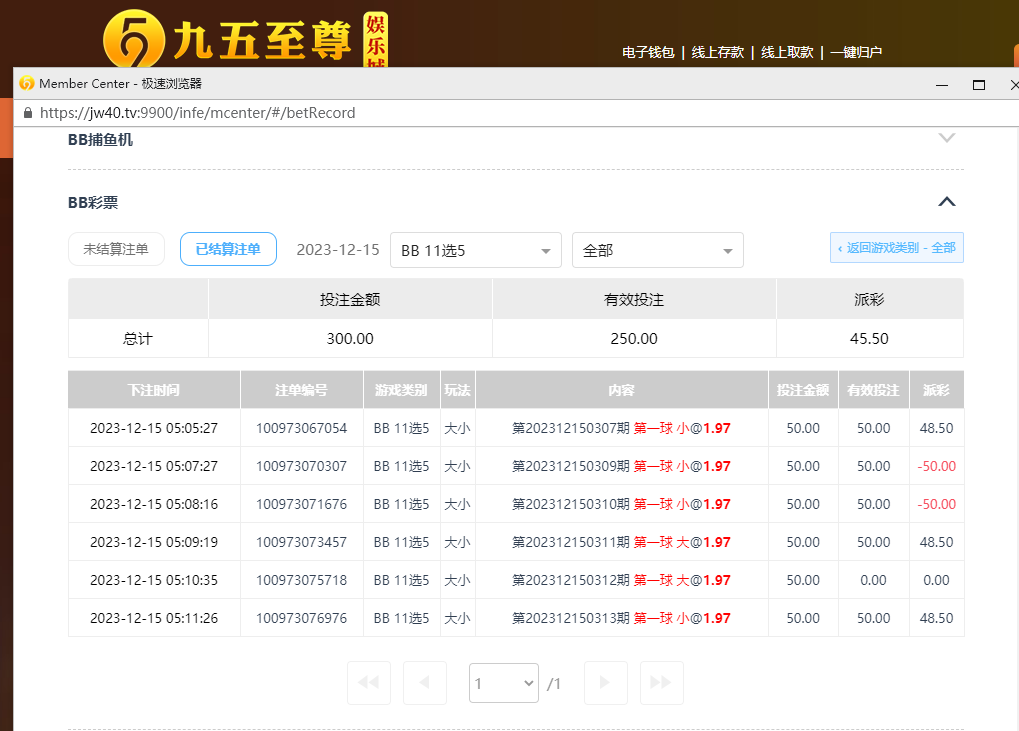Image resolution: width=1019 pixels, height=731 pixels.
Task: Click the Member Center window favicon
Action: click(x=27, y=84)
